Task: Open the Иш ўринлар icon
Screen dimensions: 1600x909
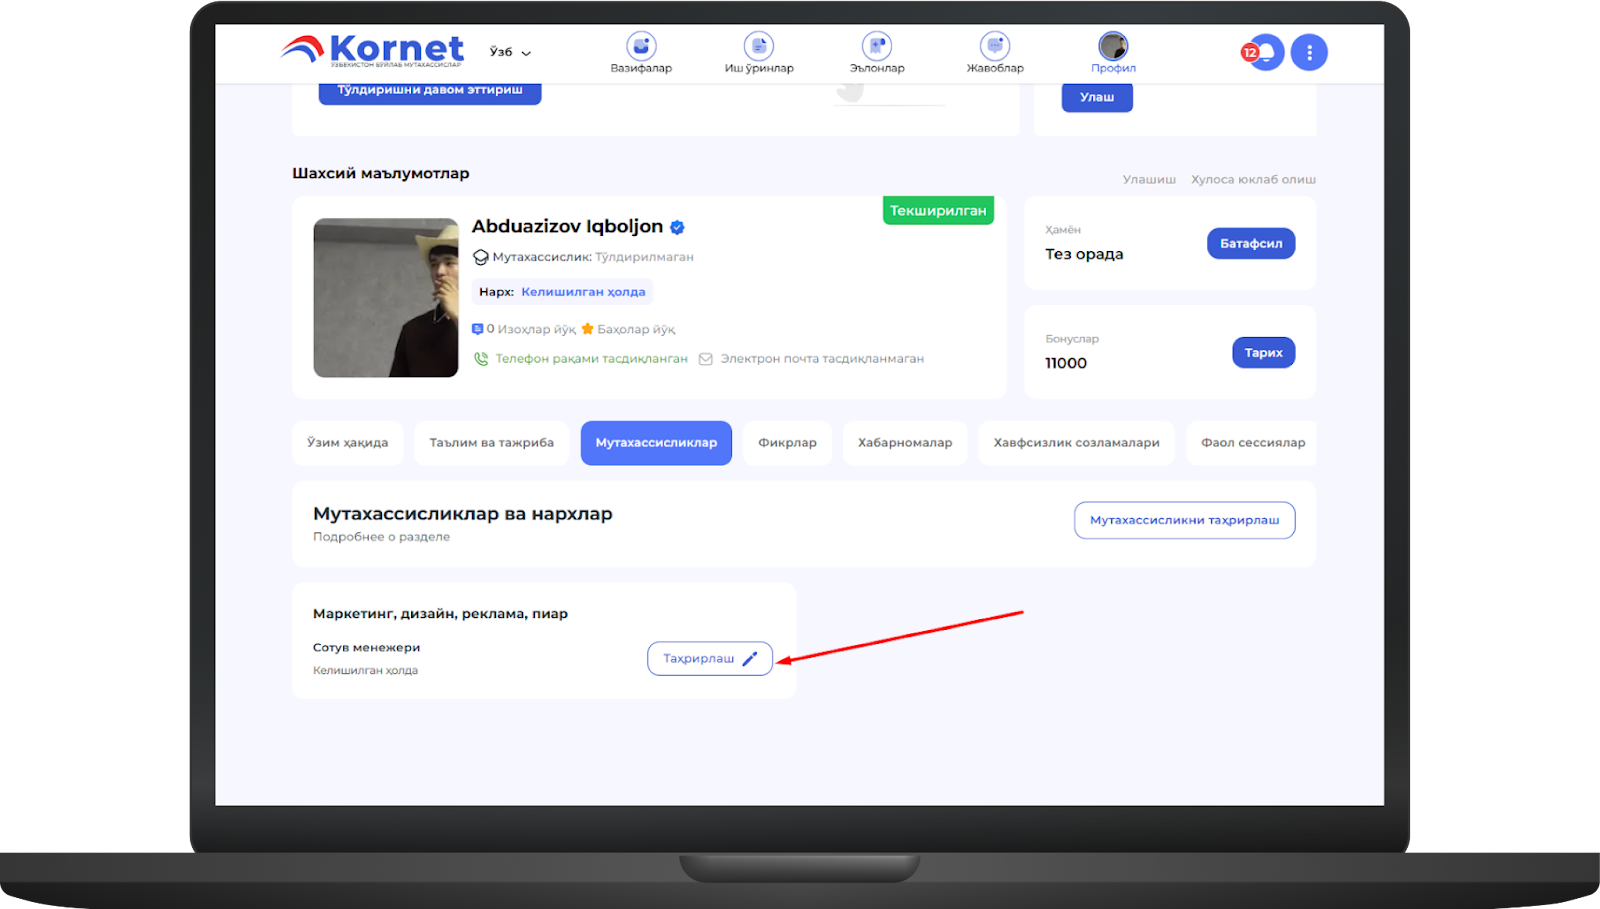Action: point(759,47)
